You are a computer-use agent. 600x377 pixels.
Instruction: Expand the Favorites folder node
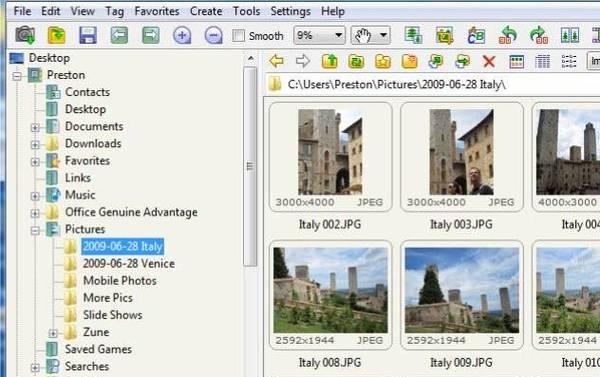pos(35,162)
